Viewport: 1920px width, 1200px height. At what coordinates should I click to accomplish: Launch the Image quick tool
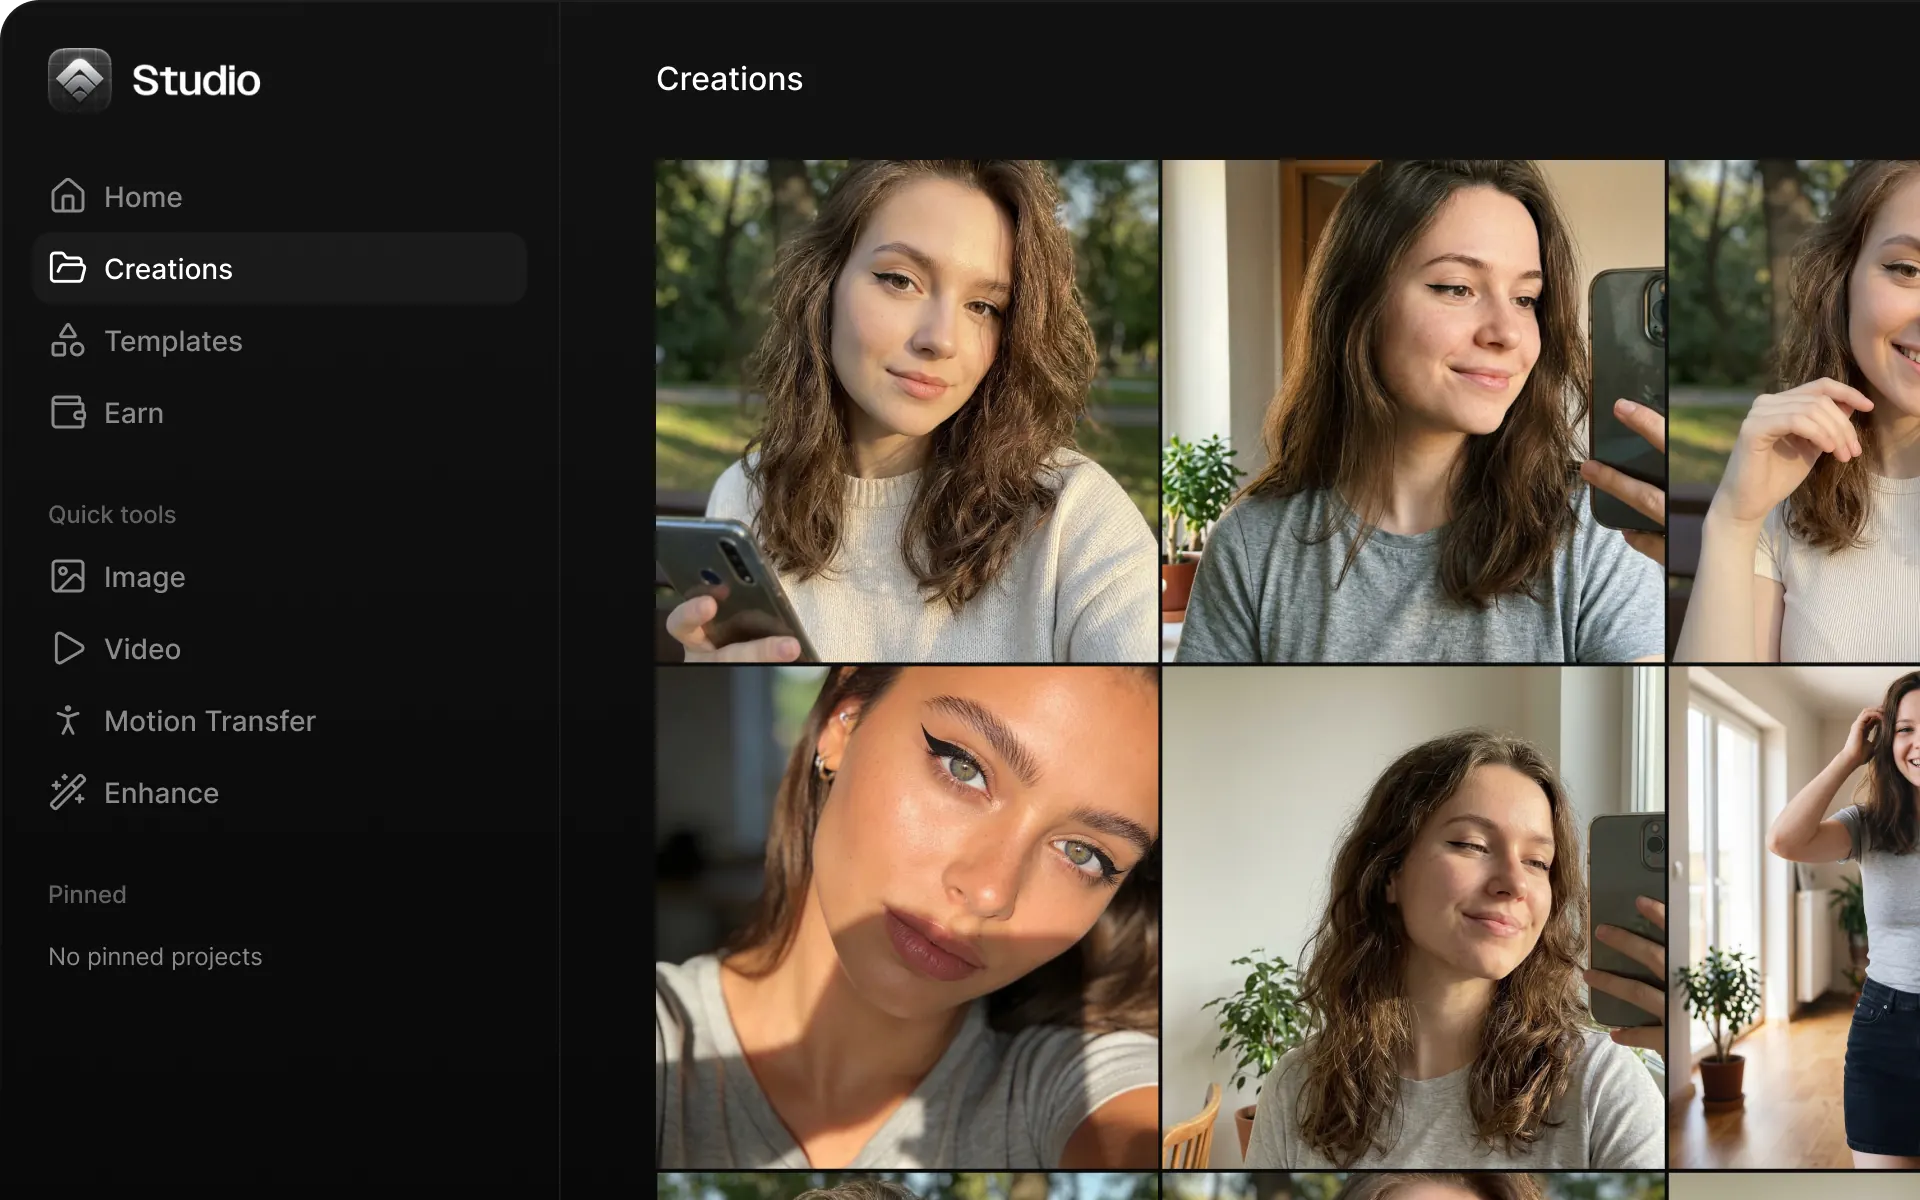(x=279, y=577)
